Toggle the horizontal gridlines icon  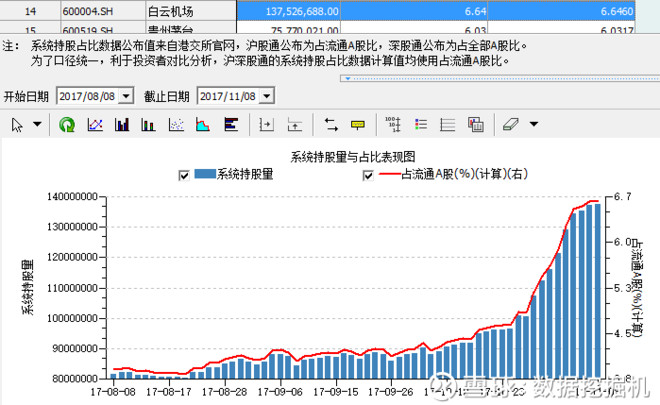pos(447,125)
